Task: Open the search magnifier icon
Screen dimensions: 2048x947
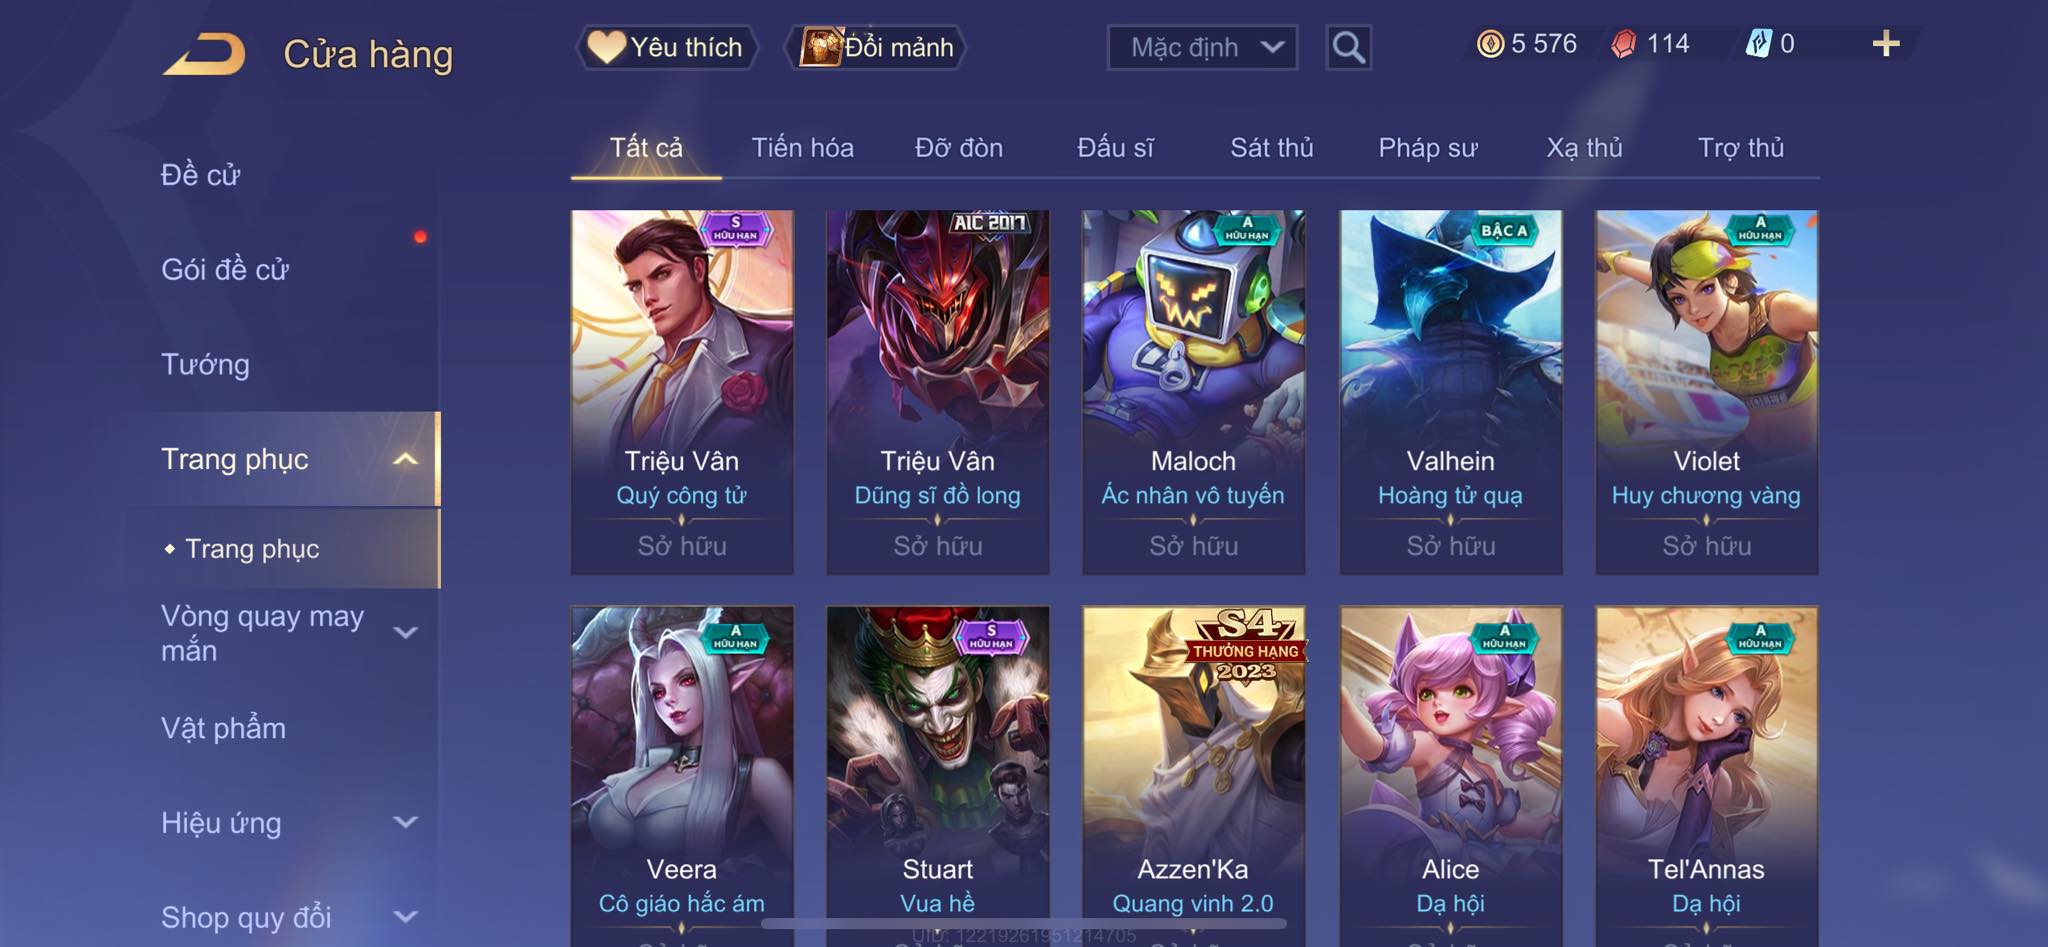Action: tap(1348, 47)
